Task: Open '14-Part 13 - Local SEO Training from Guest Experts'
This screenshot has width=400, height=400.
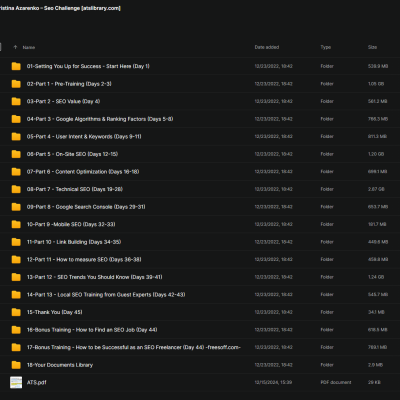Action: coord(106,295)
